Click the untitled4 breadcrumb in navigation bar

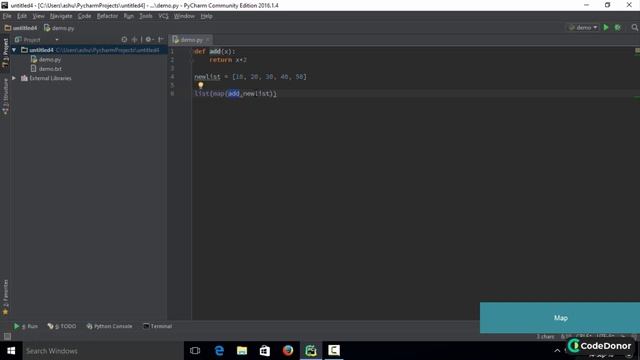pos(21,28)
